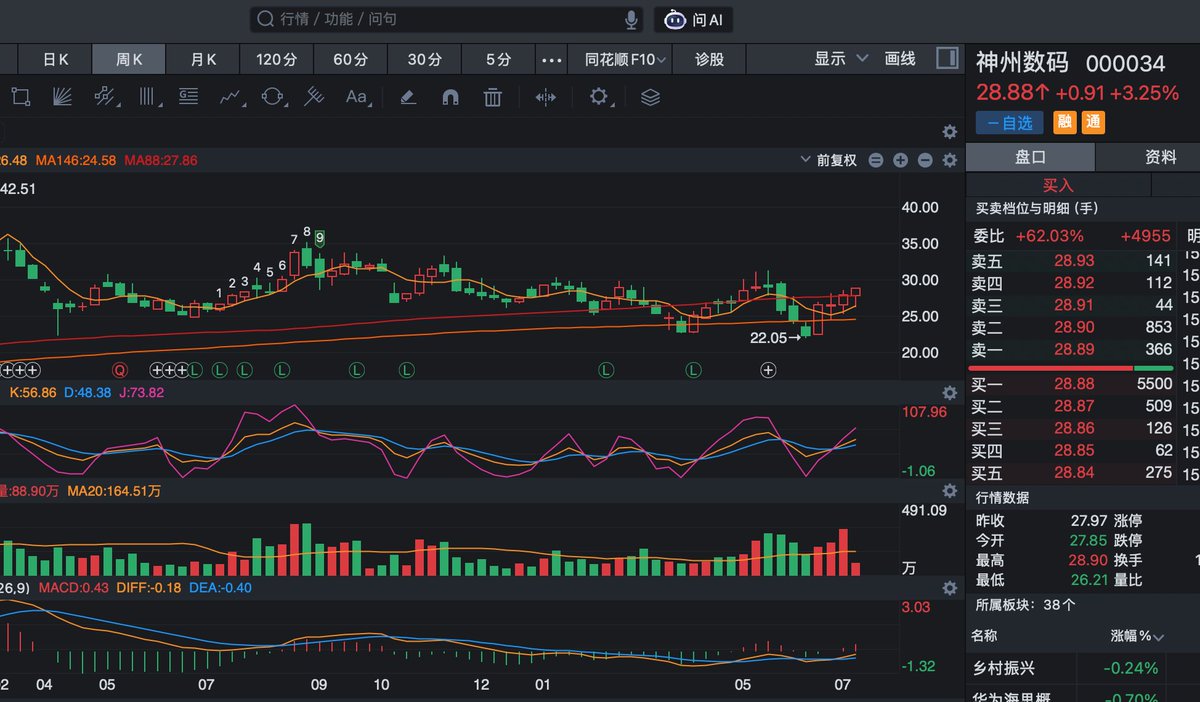The image size is (1200, 702).
Task: Click the MA146:24.58 indicator label
Action: tap(76, 160)
